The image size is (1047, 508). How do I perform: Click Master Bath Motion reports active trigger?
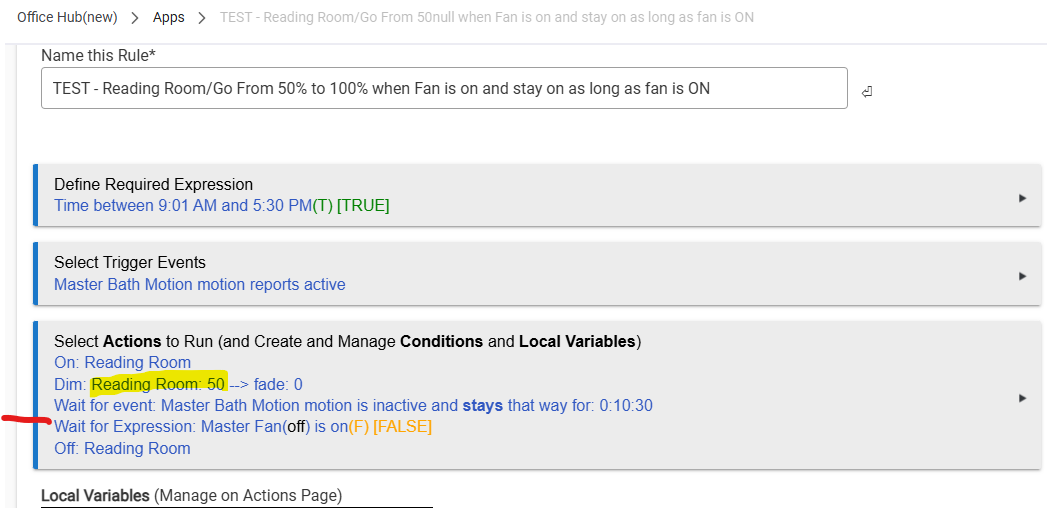pos(199,285)
